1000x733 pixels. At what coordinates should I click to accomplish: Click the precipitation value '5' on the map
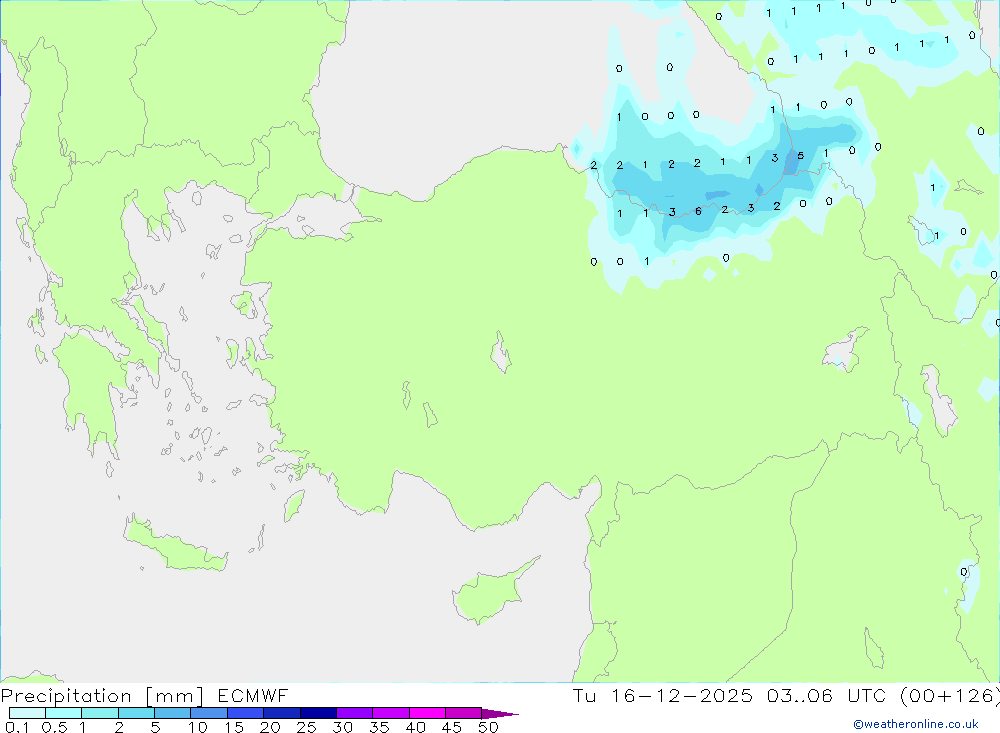tap(800, 156)
